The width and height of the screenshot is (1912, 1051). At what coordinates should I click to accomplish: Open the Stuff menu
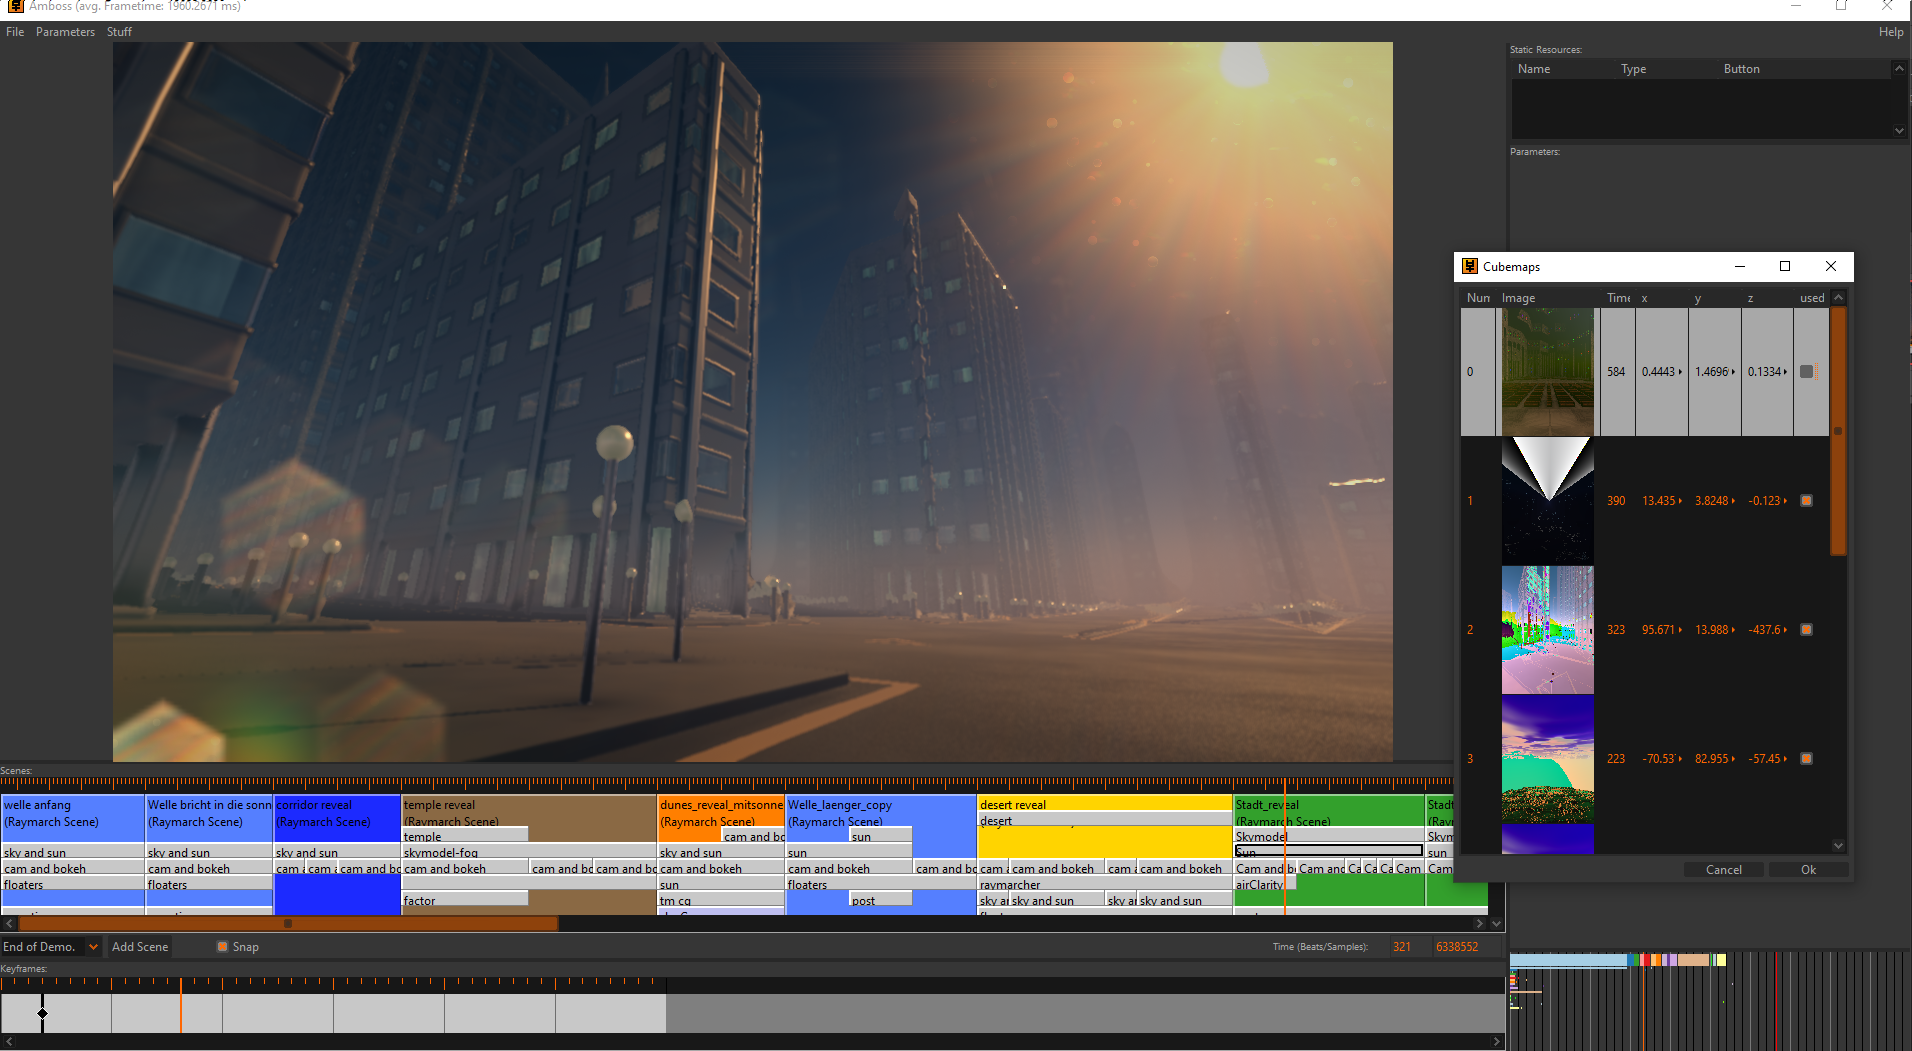coord(119,32)
